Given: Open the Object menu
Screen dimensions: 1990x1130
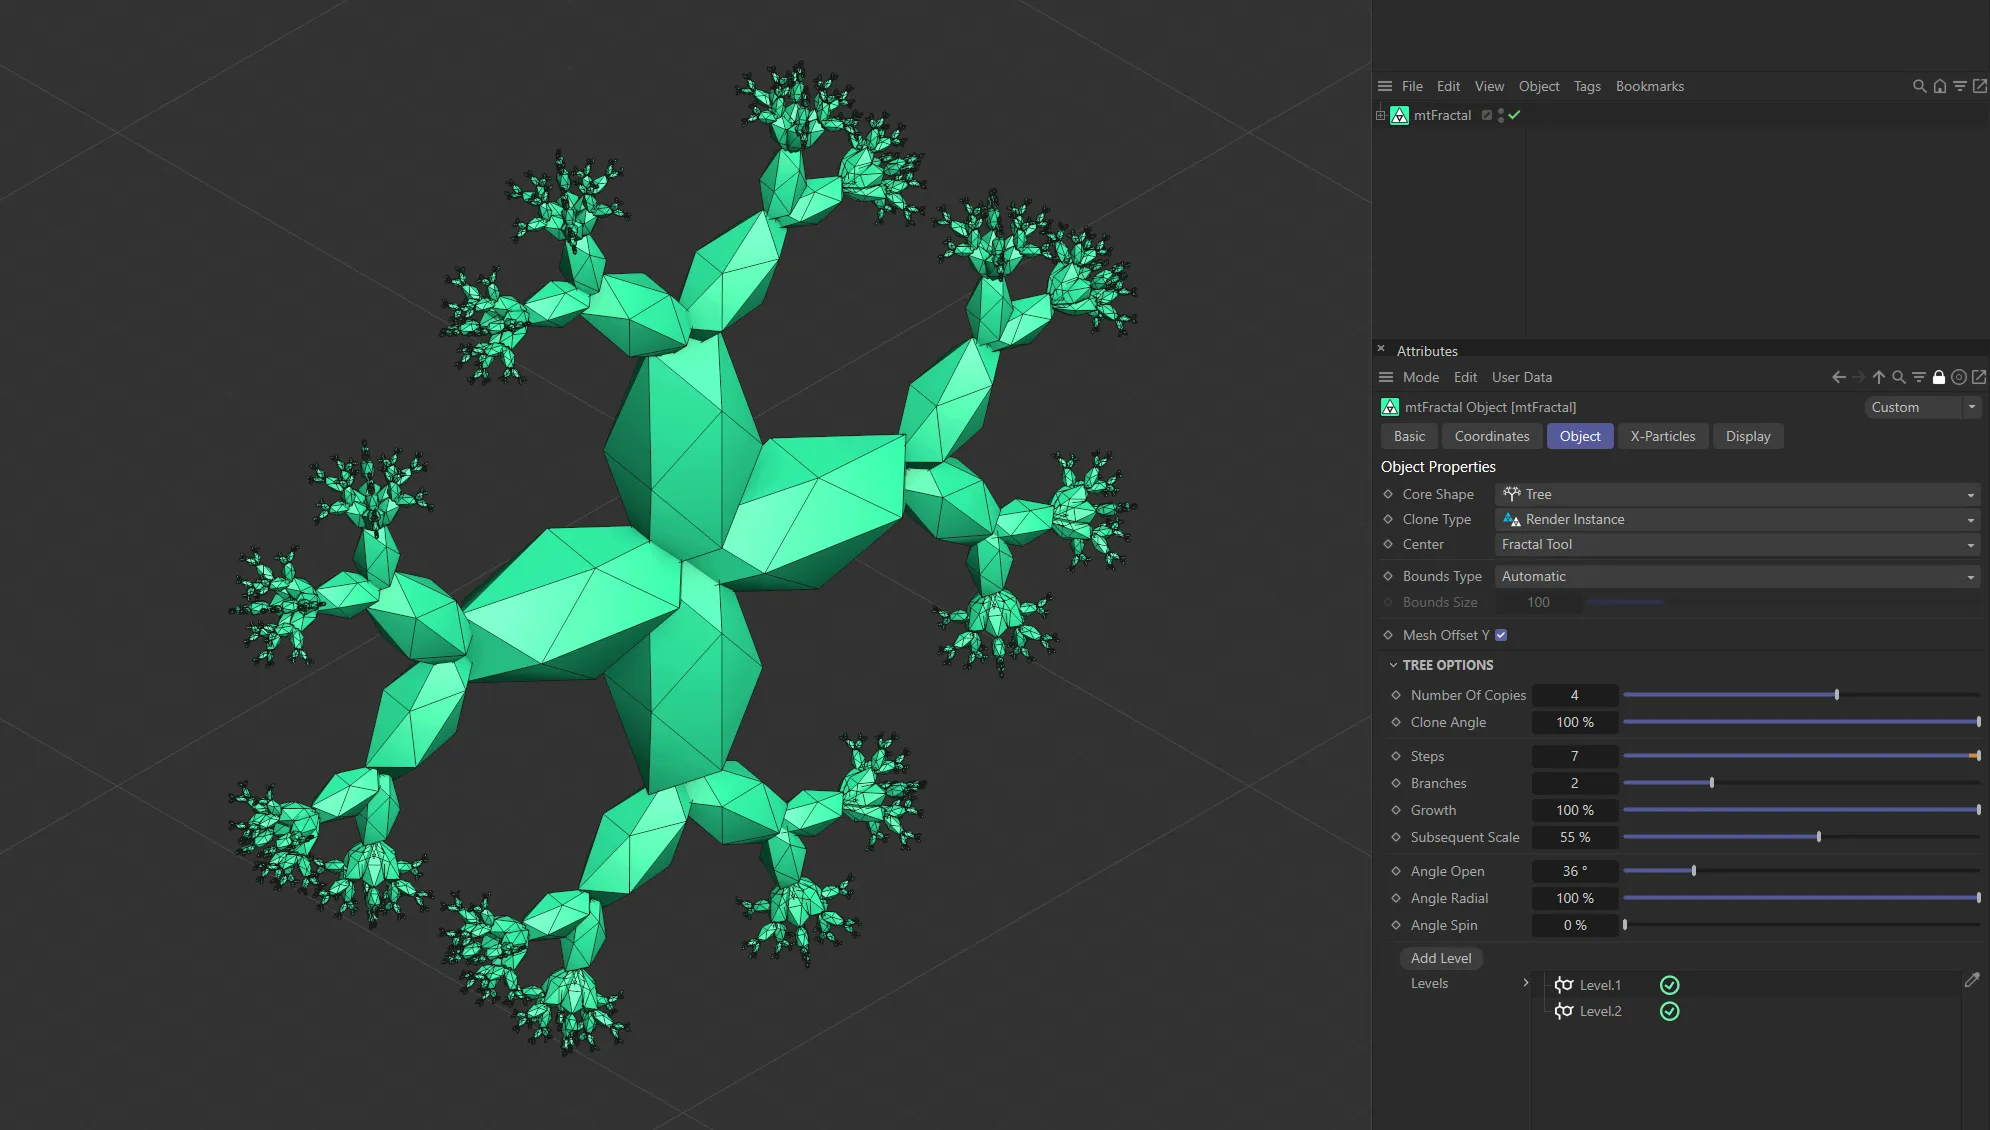Looking at the screenshot, I should 1538,86.
